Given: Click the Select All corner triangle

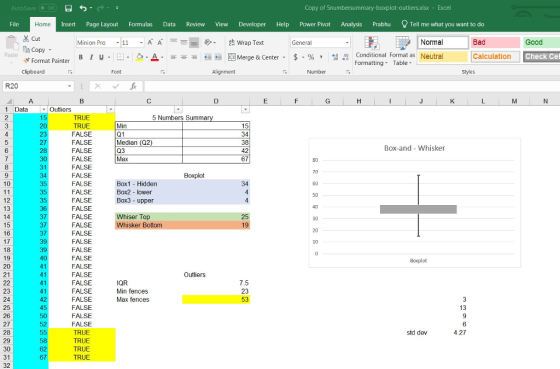Looking at the screenshot, I should tap(9, 101).
